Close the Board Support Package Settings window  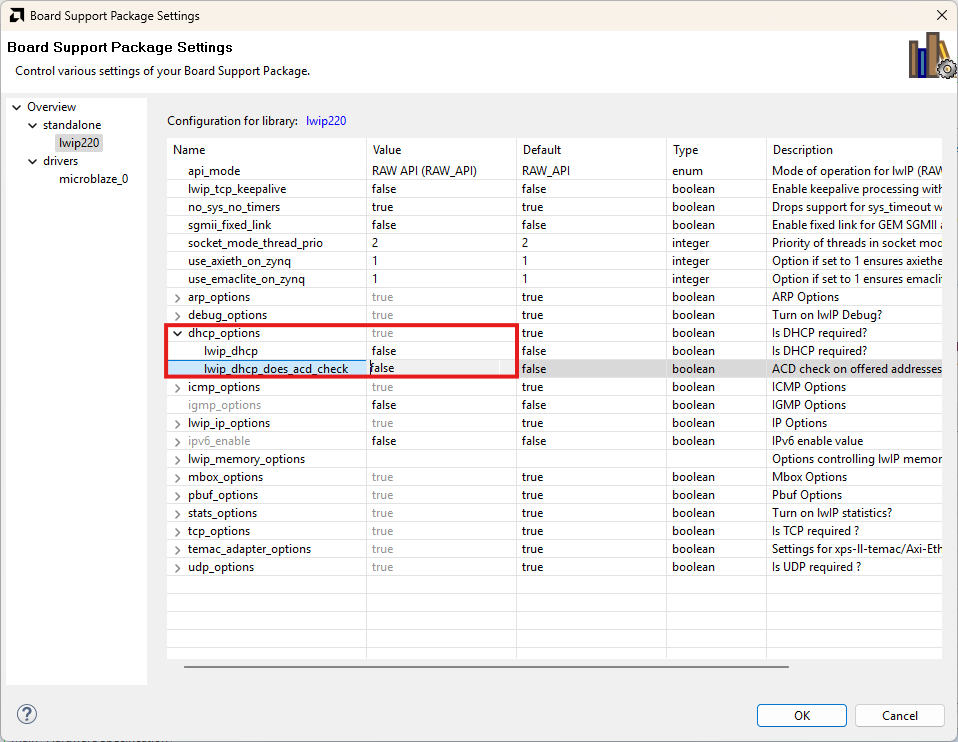point(940,16)
